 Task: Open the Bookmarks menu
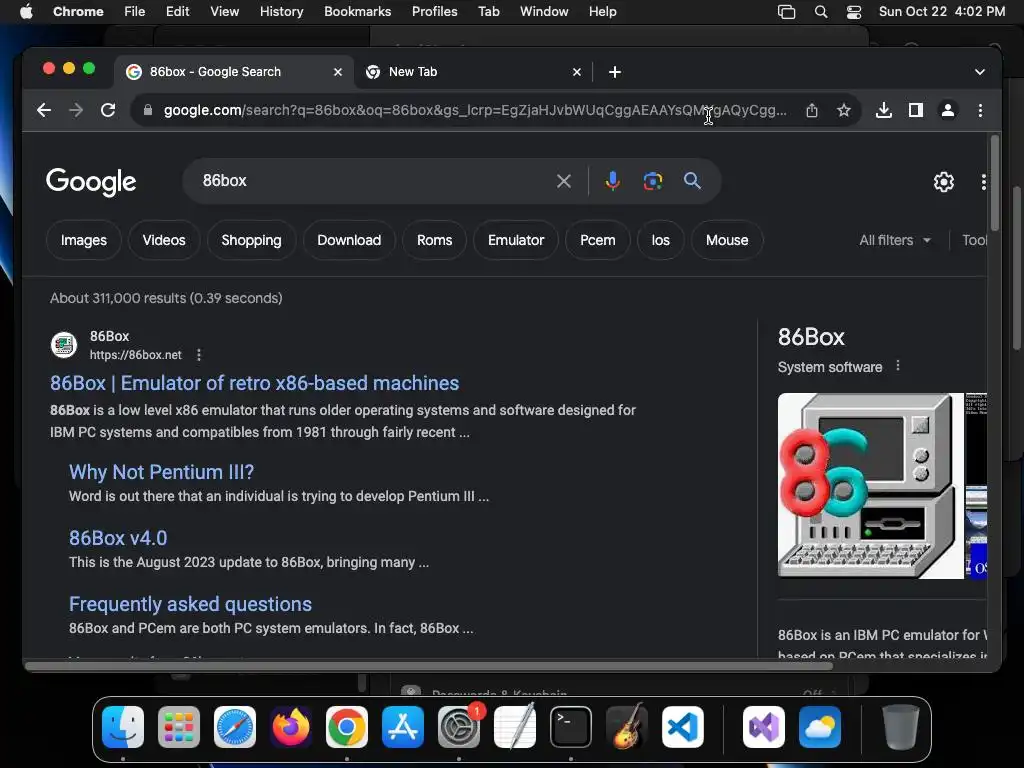(x=357, y=12)
